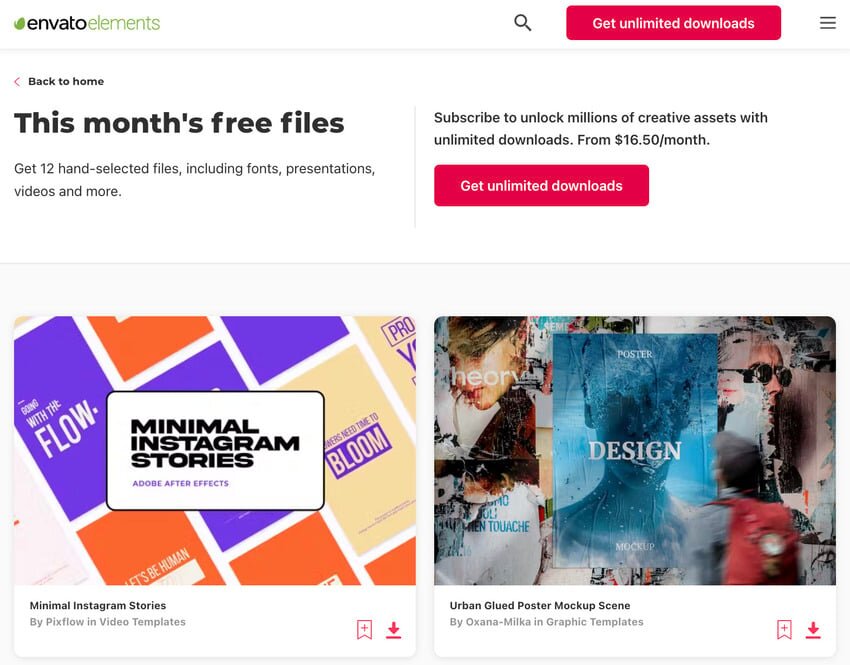850x665 pixels.
Task: Open Urban Poster Mockup preview thumbnail
Action: (635, 450)
